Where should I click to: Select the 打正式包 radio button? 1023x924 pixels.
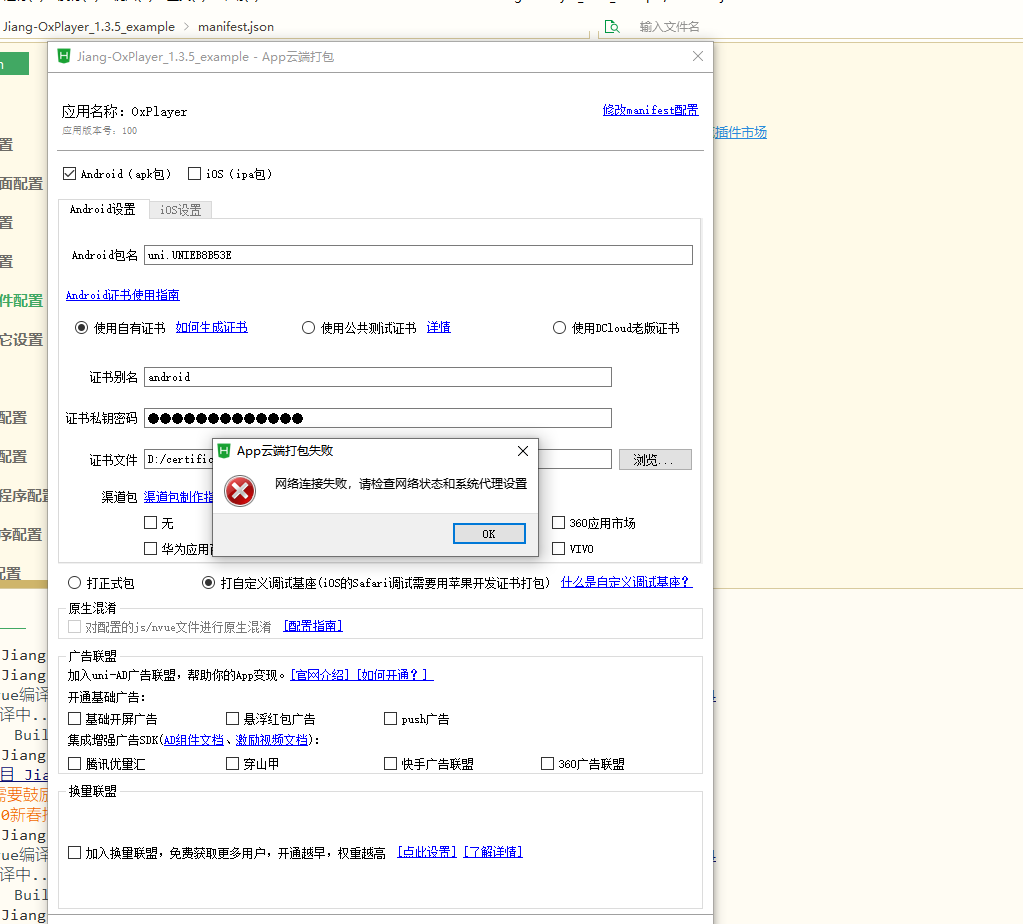[x=74, y=583]
